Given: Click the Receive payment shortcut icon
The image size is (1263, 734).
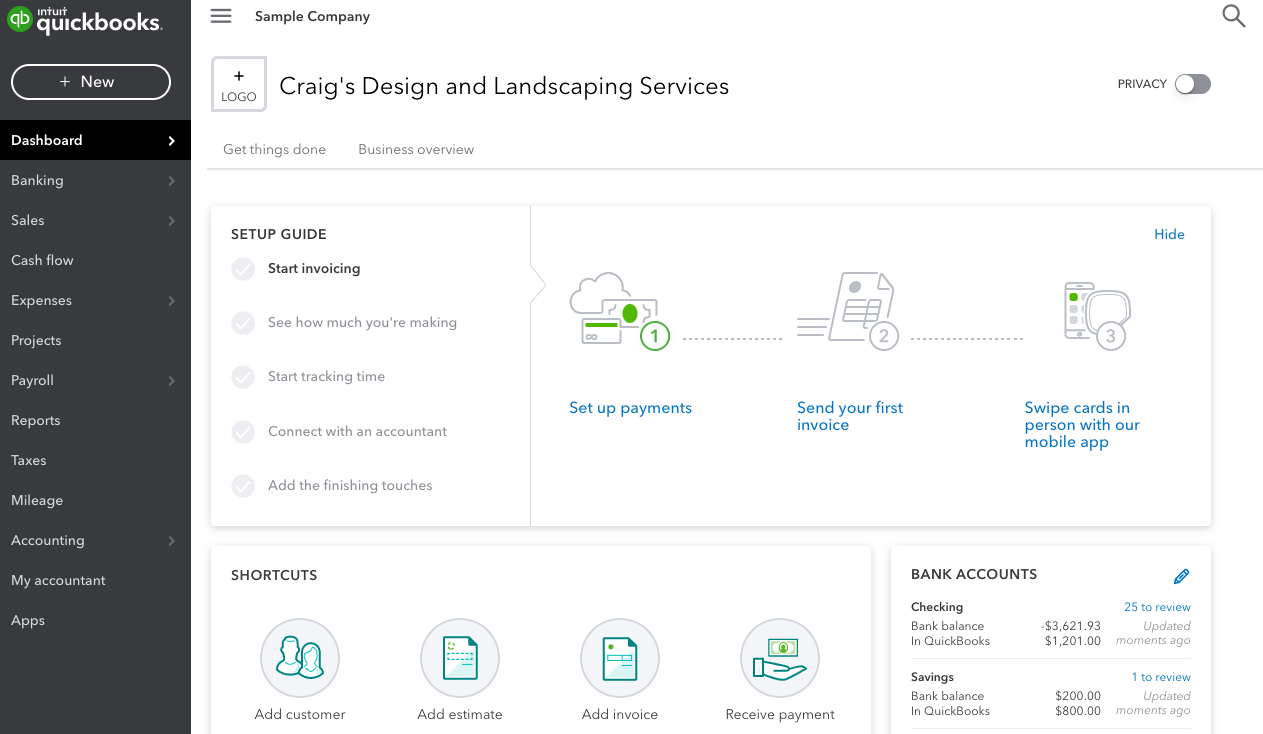Looking at the screenshot, I should pyautogui.click(x=780, y=658).
